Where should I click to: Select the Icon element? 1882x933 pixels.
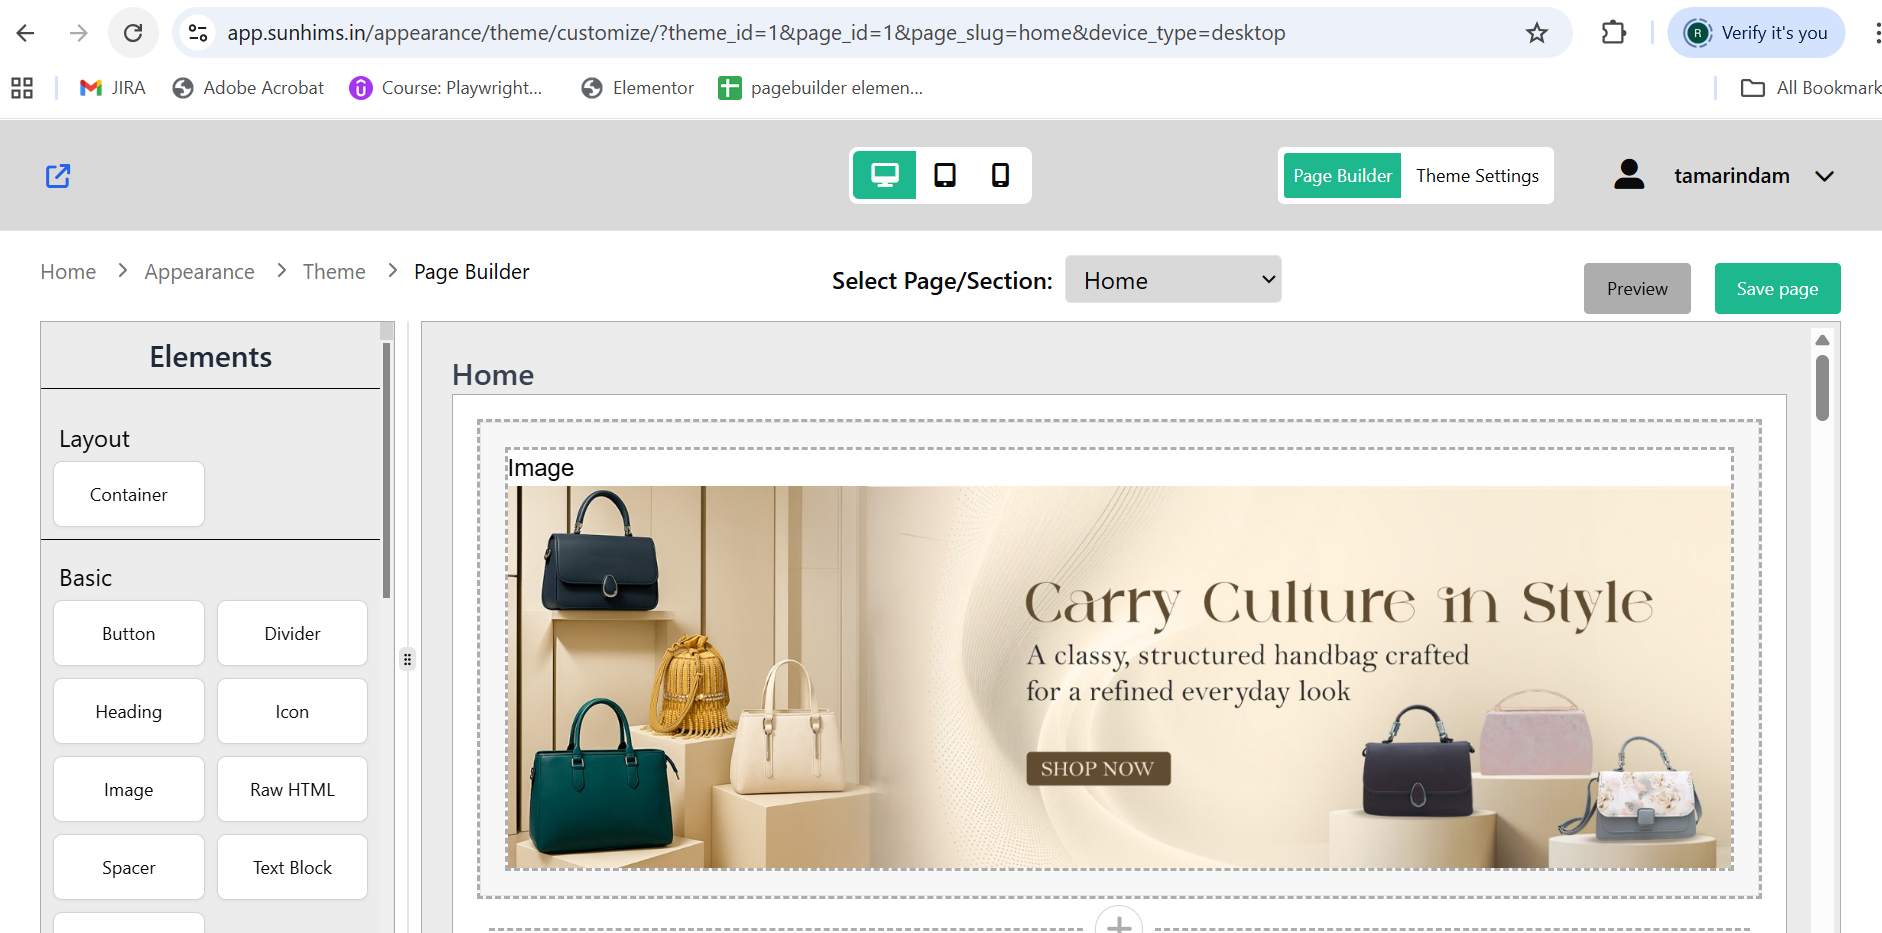292,711
